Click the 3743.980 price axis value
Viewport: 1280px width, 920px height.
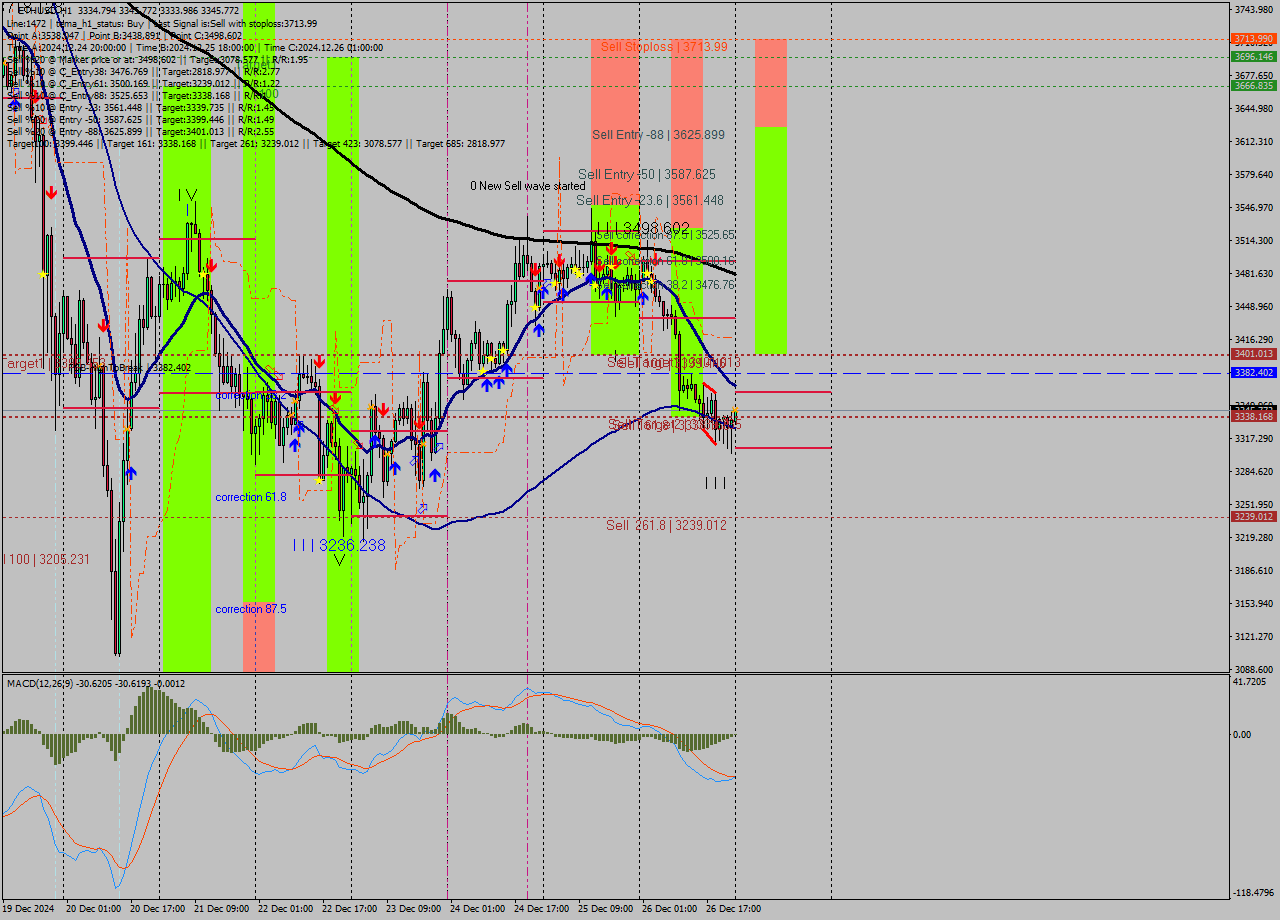point(1254,10)
